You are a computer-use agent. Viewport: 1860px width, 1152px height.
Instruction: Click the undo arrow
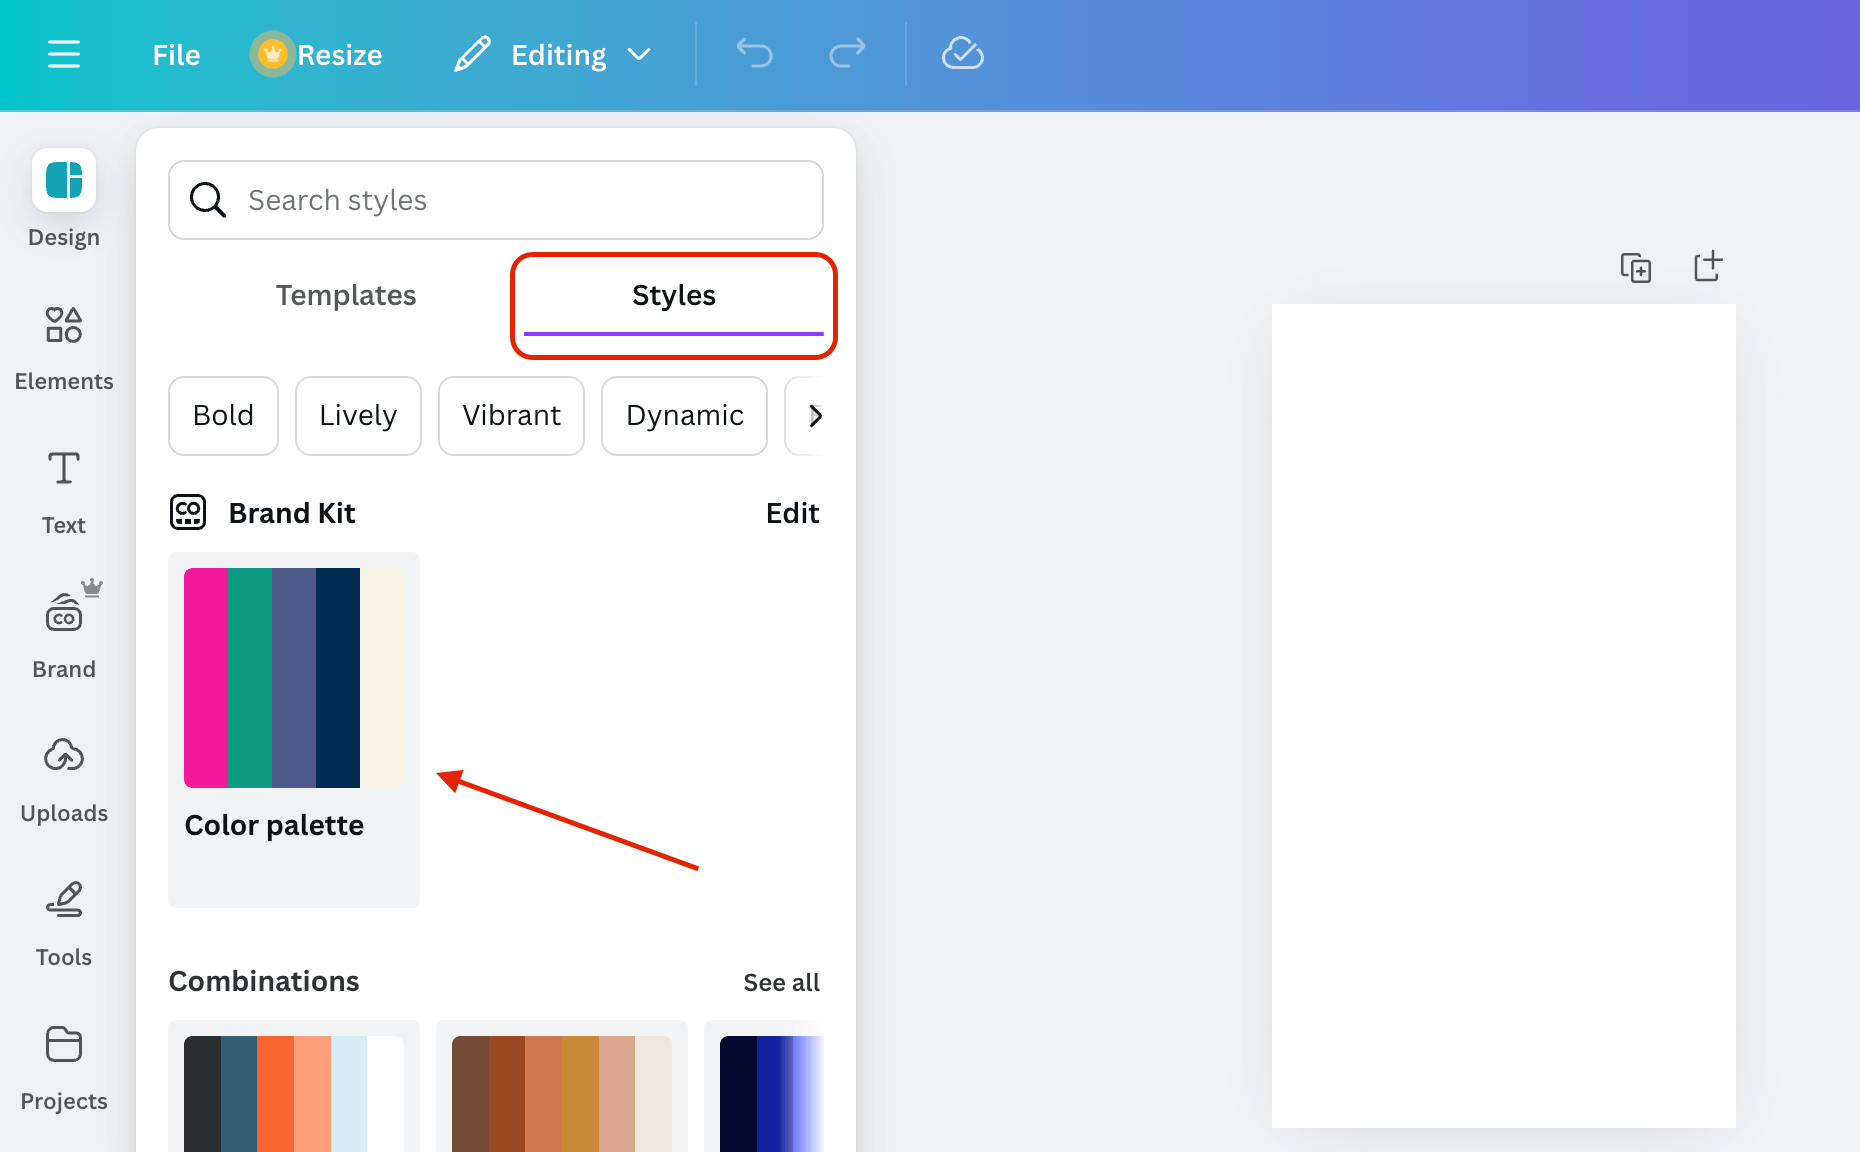pyautogui.click(x=755, y=53)
